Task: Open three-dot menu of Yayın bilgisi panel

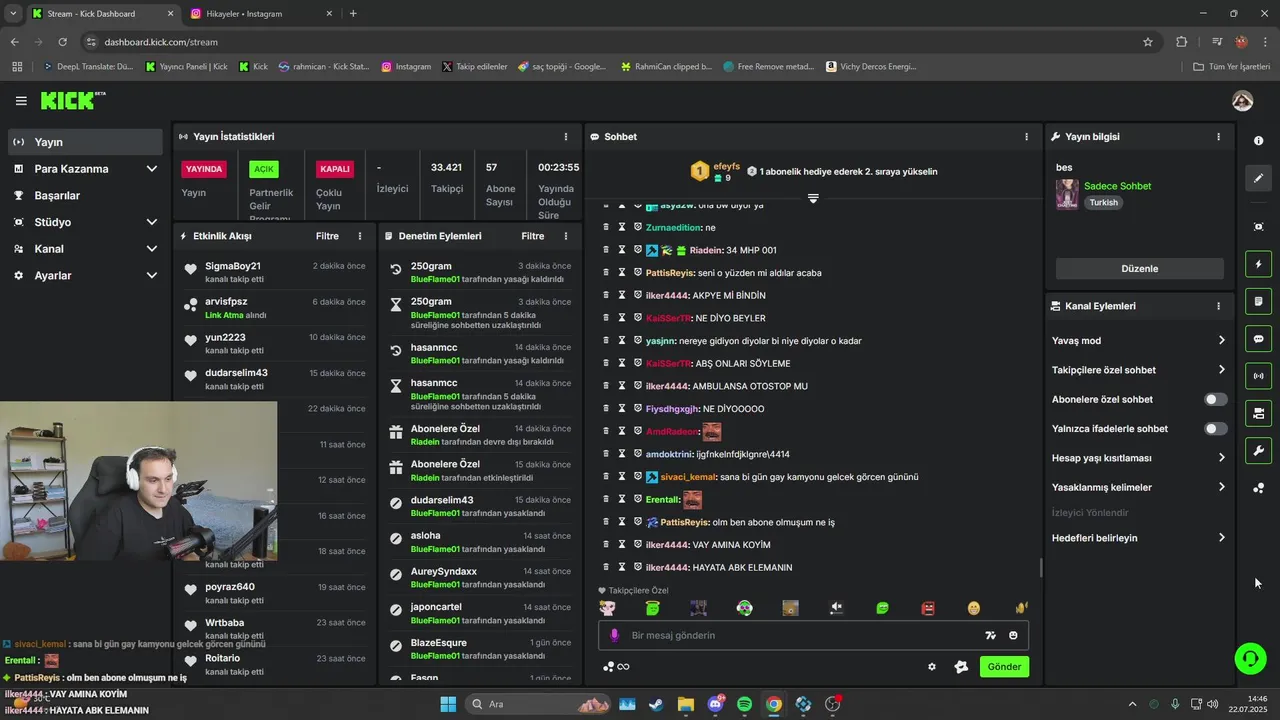Action: tap(1218, 137)
